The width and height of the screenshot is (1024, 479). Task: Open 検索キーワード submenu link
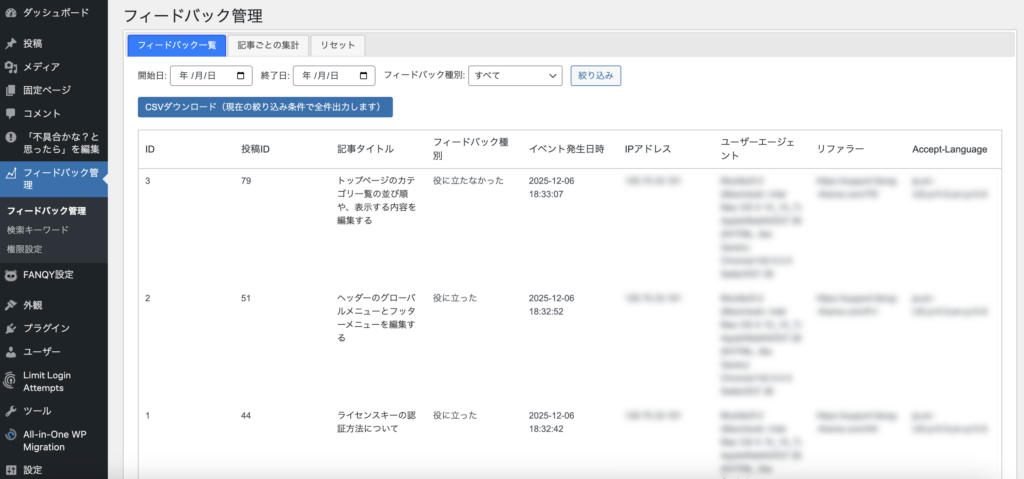[x=38, y=230]
